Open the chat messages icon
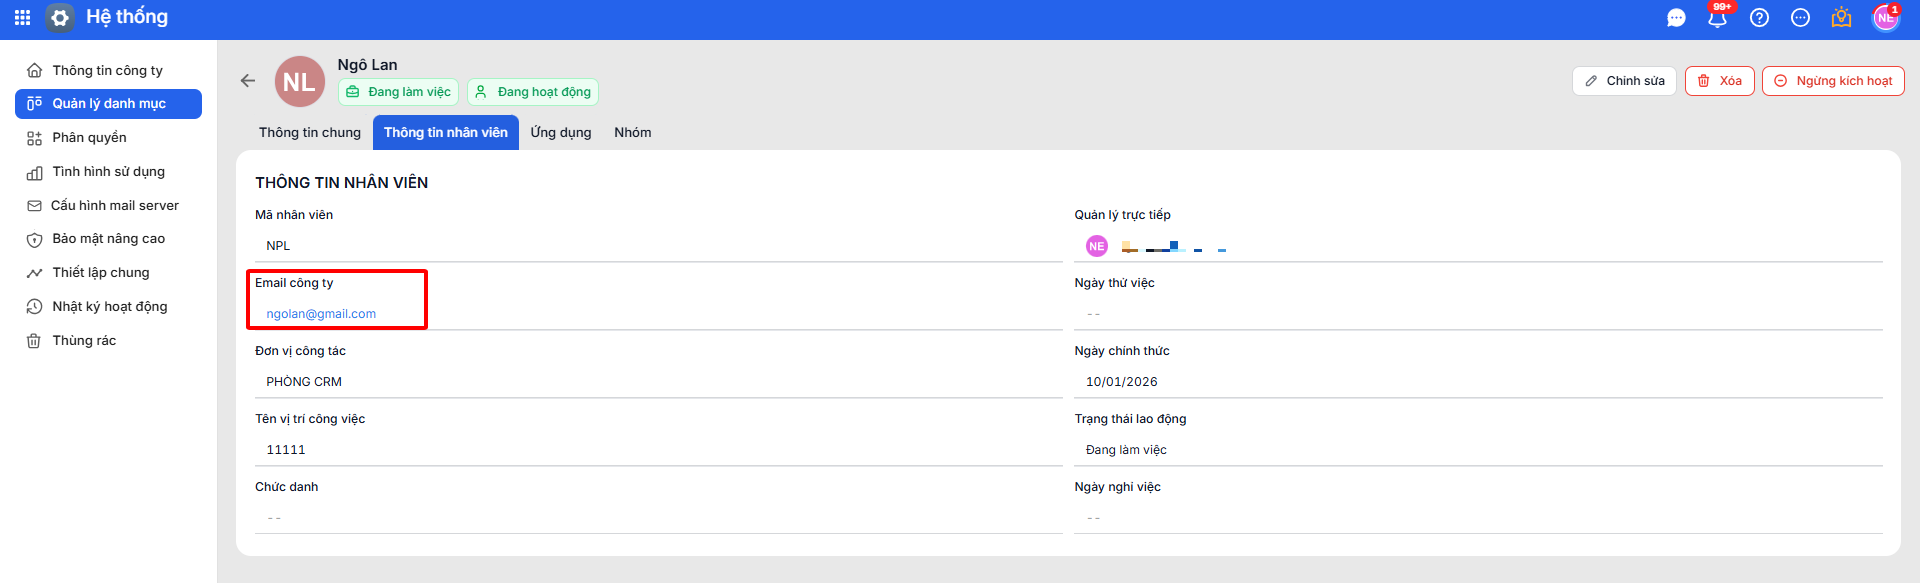The image size is (1920, 583). click(x=1676, y=18)
